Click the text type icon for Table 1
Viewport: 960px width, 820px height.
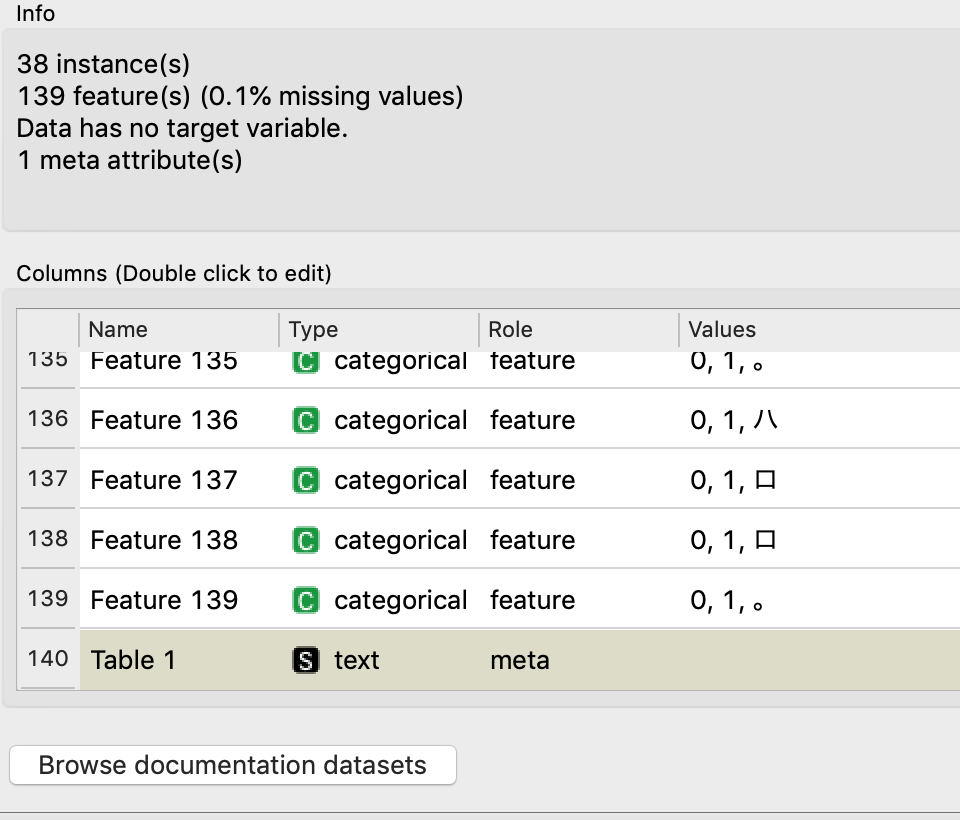coord(305,660)
